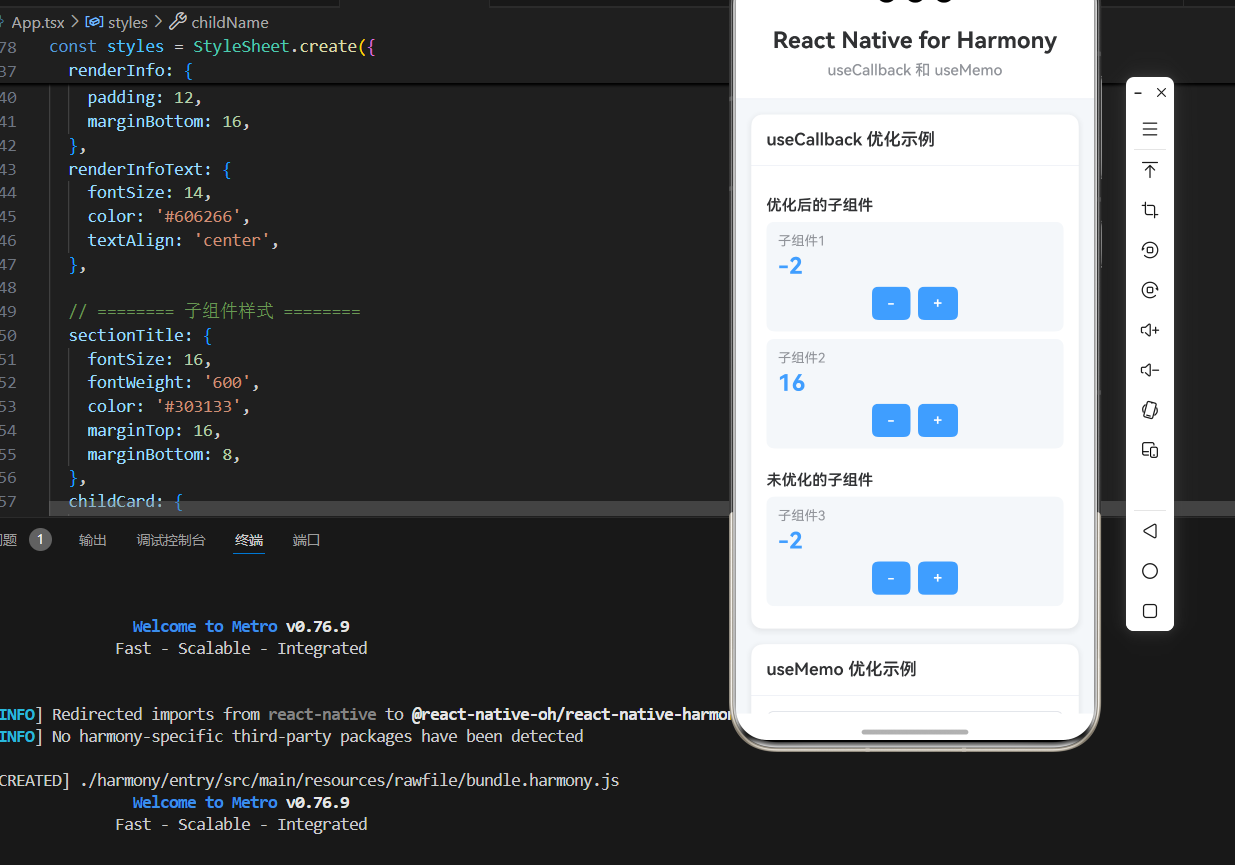Screen dimensions: 1235x865
Task: Decrease emulator volume with speaker minus icon
Action: [1150, 370]
